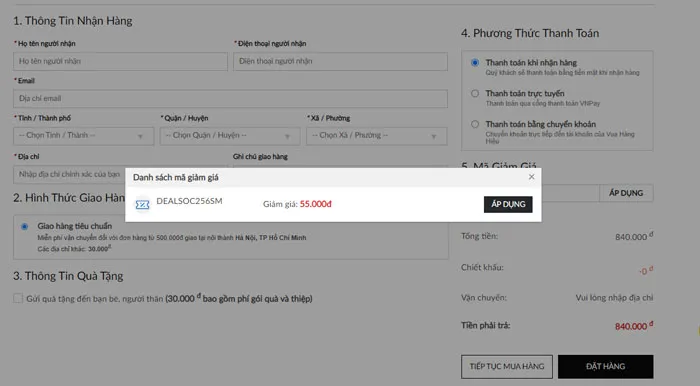Click the Địa chỉ email input
The height and width of the screenshot is (386, 700).
(x=230, y=98)
